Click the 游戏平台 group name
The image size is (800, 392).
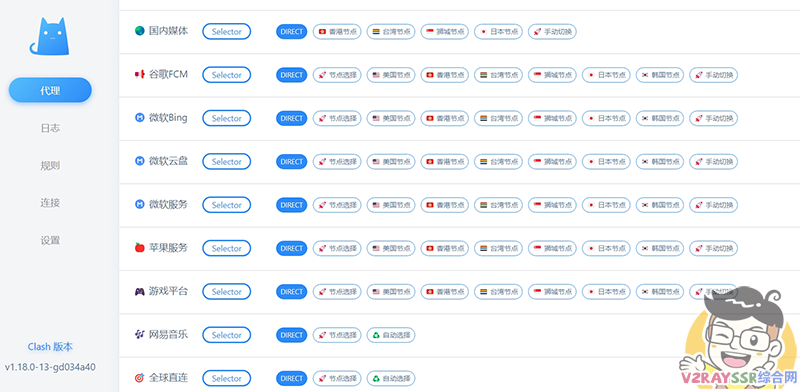click(168, 291)
